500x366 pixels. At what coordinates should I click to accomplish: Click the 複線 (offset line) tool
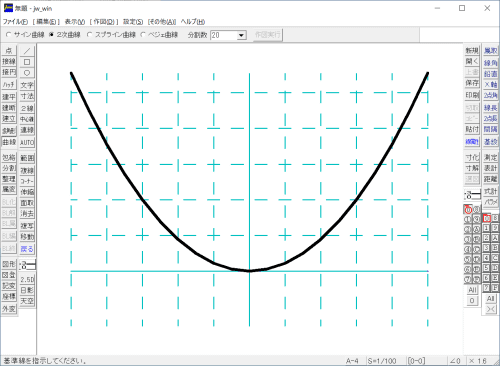(27, 171)
